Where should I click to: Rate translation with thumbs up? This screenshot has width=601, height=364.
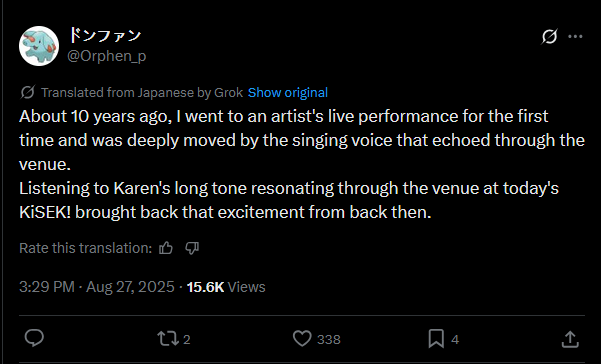166,248
